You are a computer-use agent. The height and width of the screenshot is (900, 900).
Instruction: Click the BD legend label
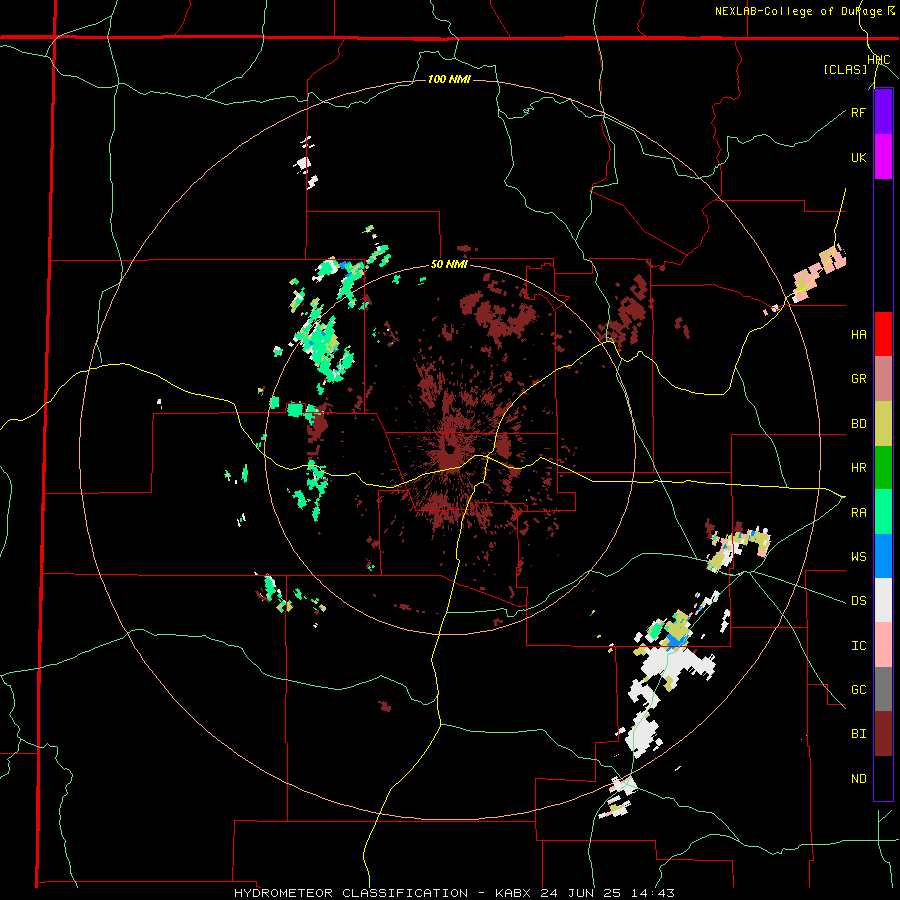[x=859, y=424]
